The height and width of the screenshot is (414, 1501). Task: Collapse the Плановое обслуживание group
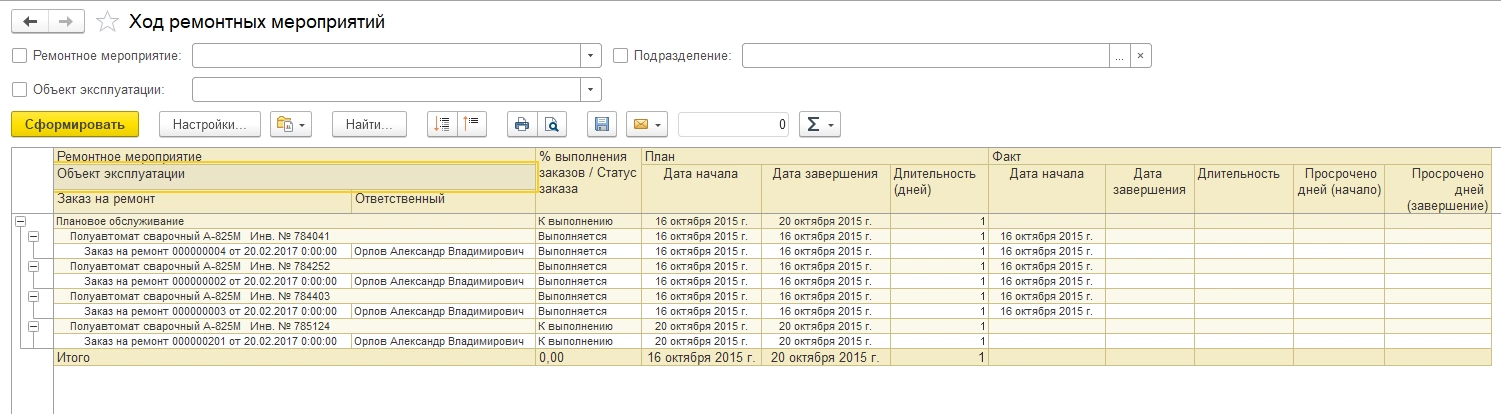[x=20, y=221]
